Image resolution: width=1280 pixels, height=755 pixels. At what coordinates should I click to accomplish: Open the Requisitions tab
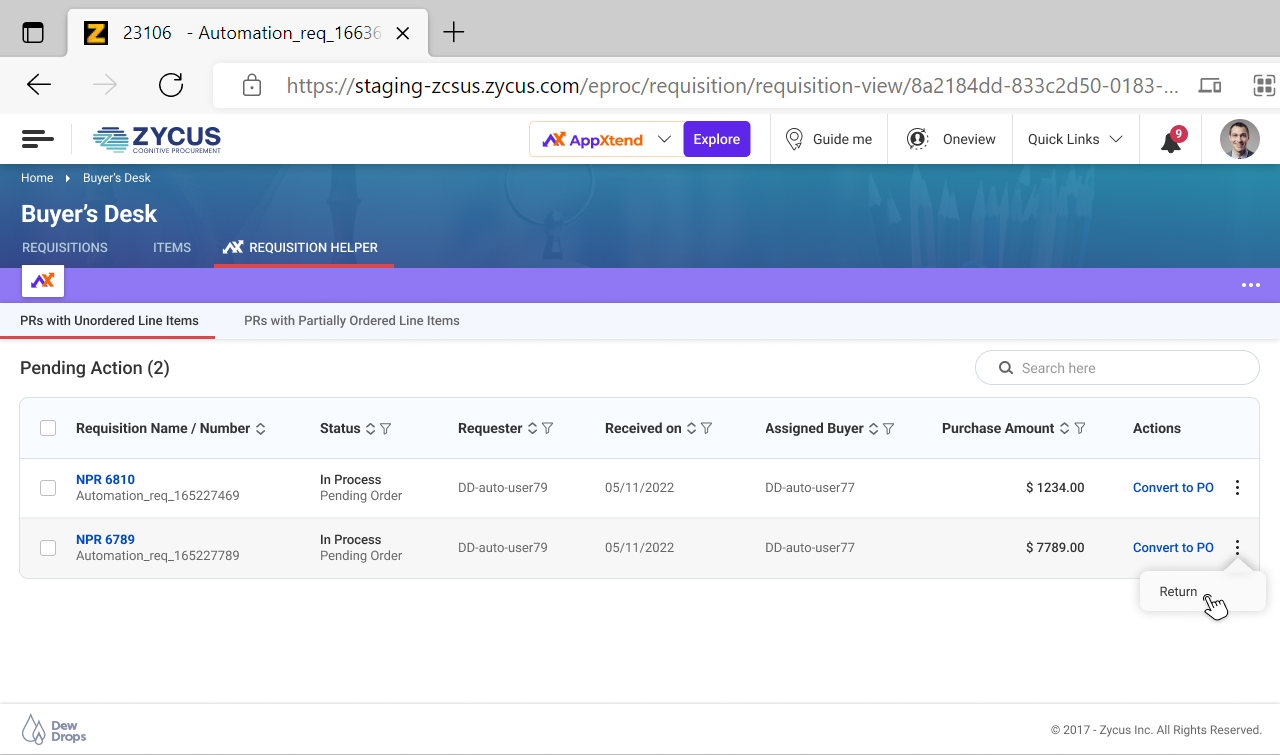[x=65, y=248]
